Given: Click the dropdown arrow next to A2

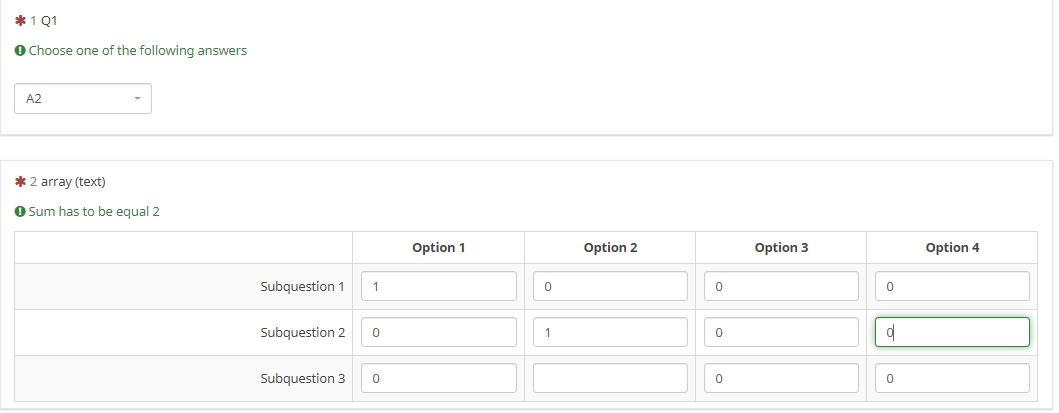Looking at the screenshot, I should tap(137, 99).
